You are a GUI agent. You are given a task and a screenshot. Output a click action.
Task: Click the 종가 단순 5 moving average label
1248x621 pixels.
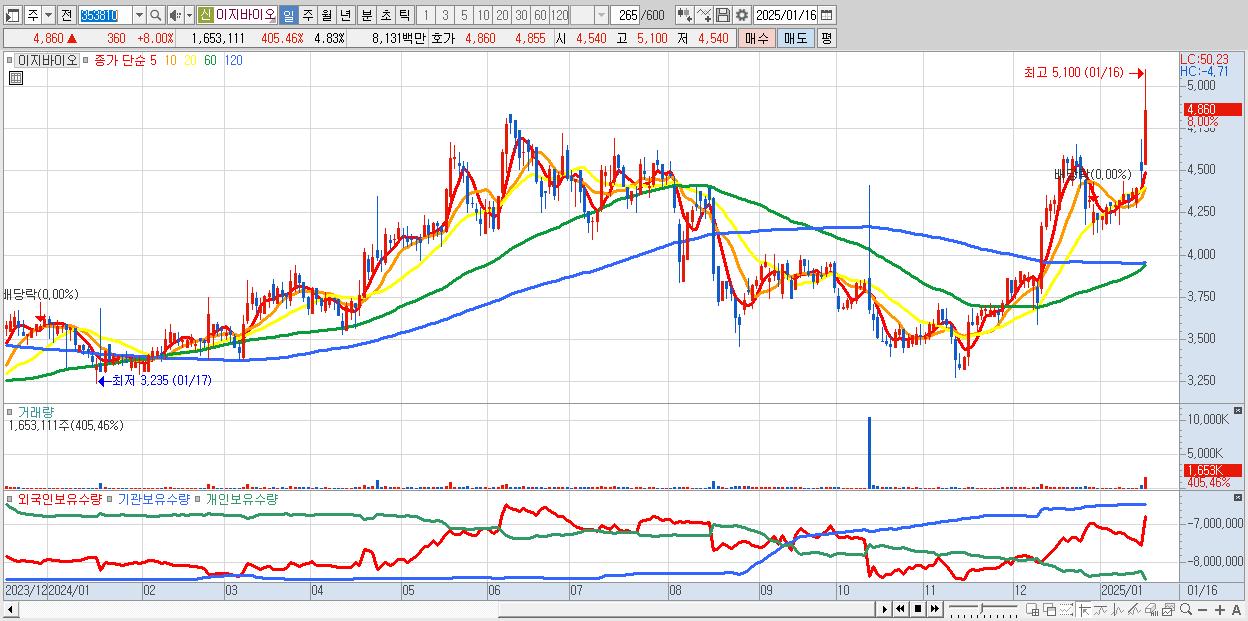(125, 60)
